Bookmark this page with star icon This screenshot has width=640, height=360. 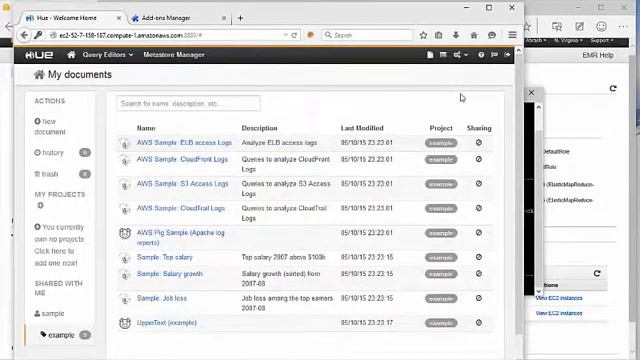(x=423, y=35)
